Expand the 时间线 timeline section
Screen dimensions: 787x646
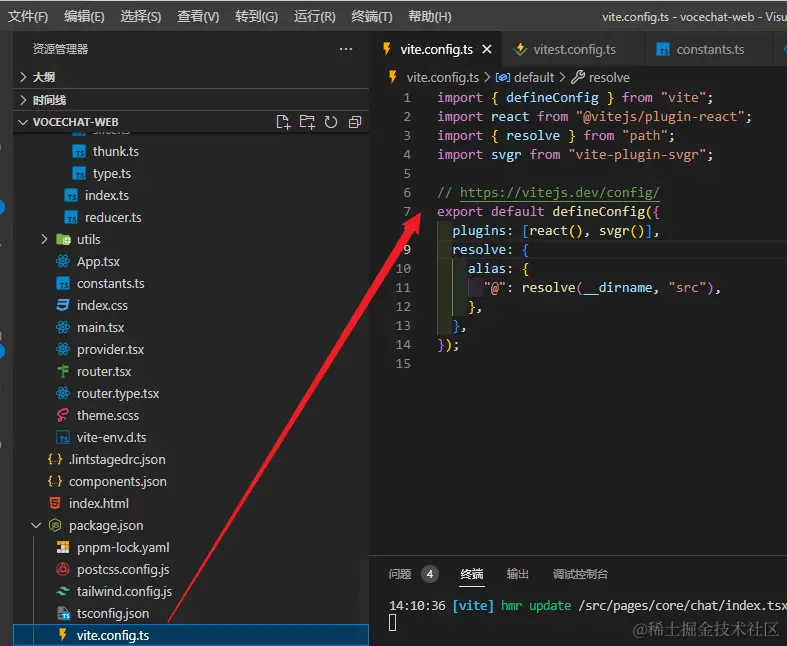[x=48, y=100]
